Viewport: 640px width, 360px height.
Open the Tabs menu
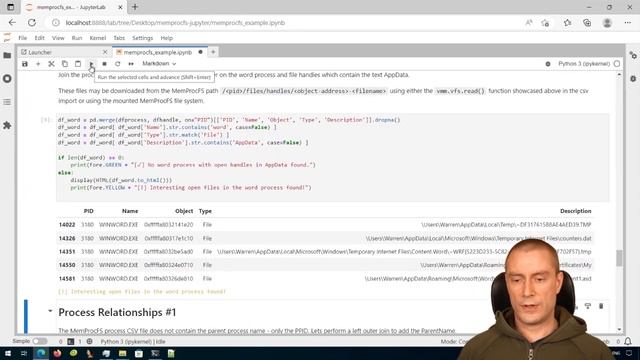[x=119, y=38]
